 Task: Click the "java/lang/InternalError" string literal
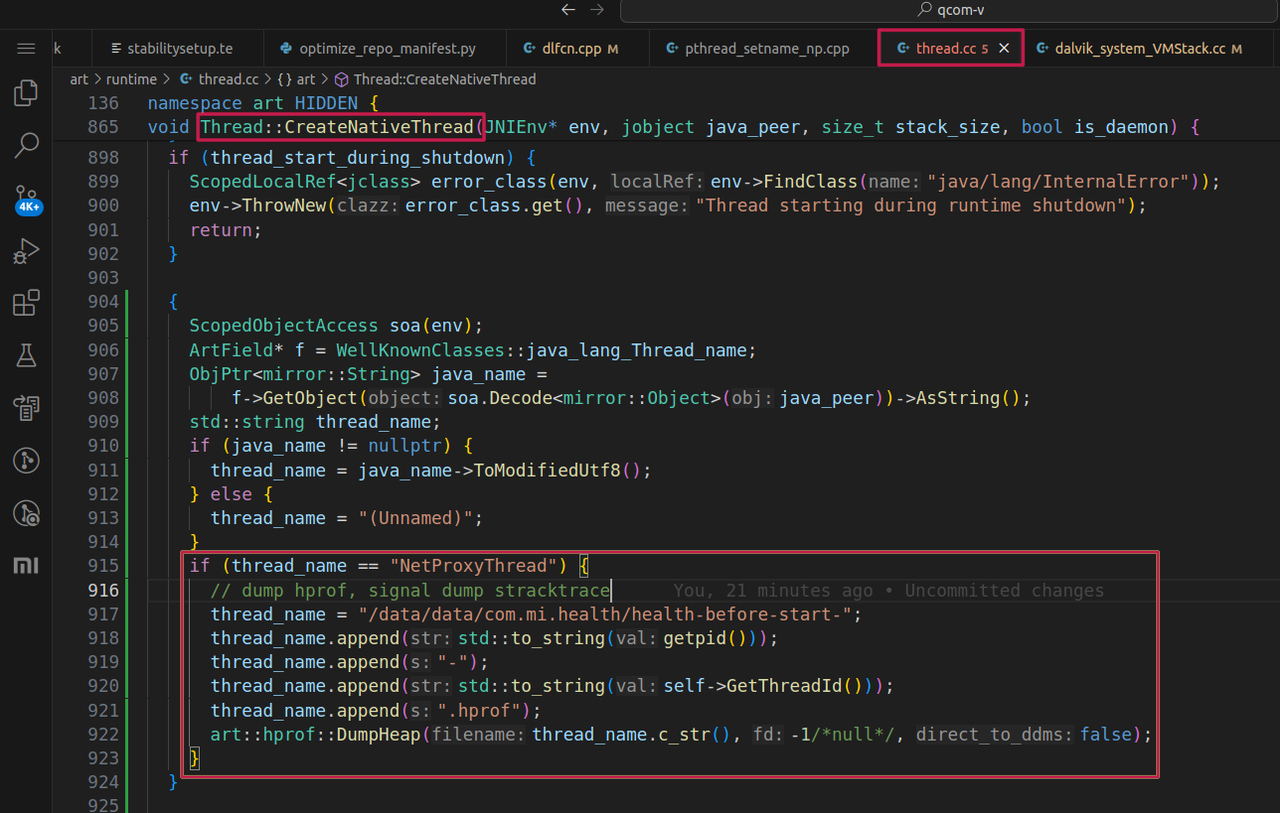(x=1060, y=182)
